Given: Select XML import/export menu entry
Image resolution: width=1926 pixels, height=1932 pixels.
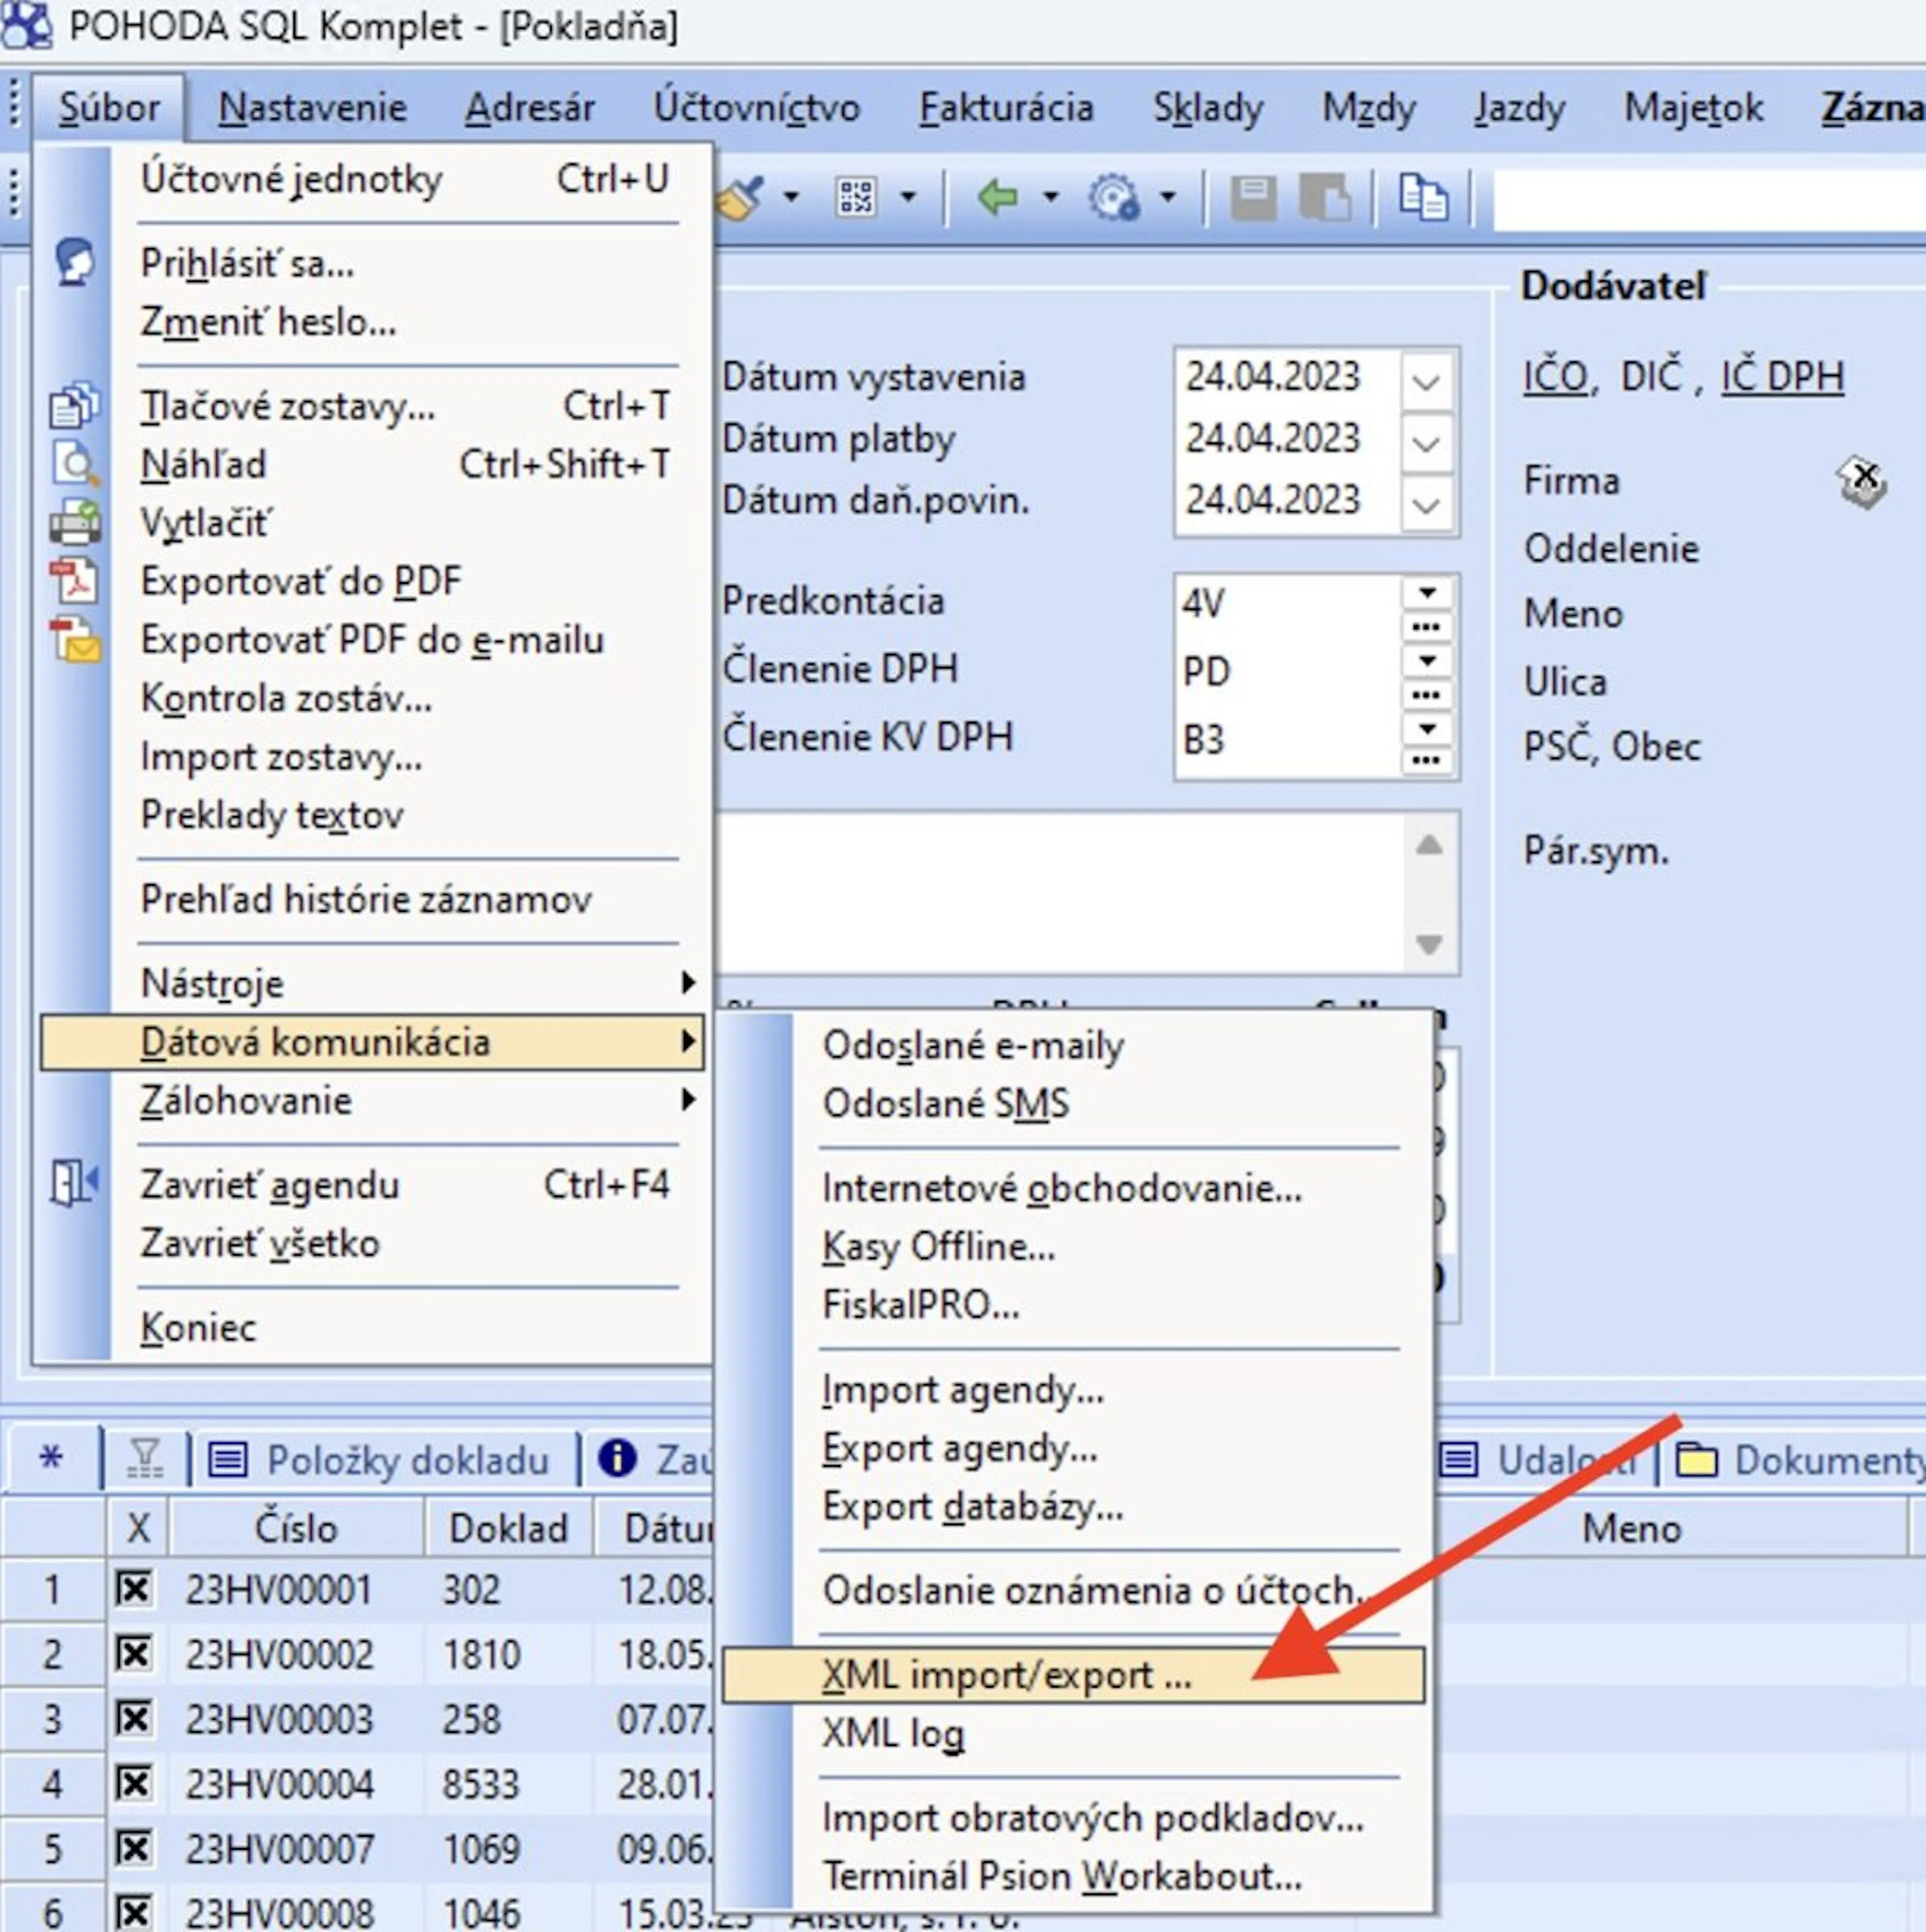Looking at the screenshot, I should pos(1073,1675).
